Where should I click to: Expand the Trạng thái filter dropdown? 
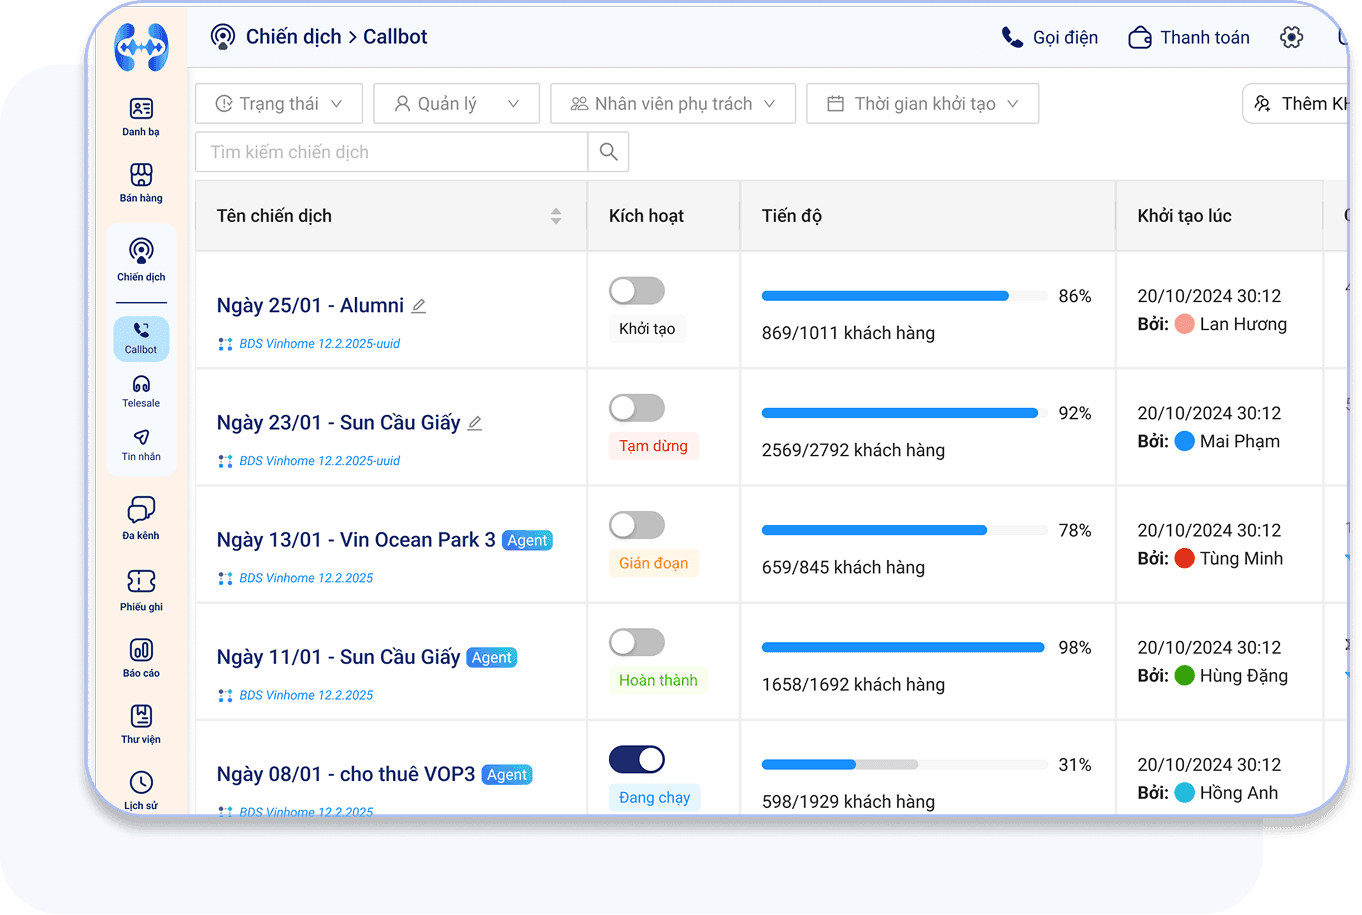pyautogui.click(x=279, y=104)
